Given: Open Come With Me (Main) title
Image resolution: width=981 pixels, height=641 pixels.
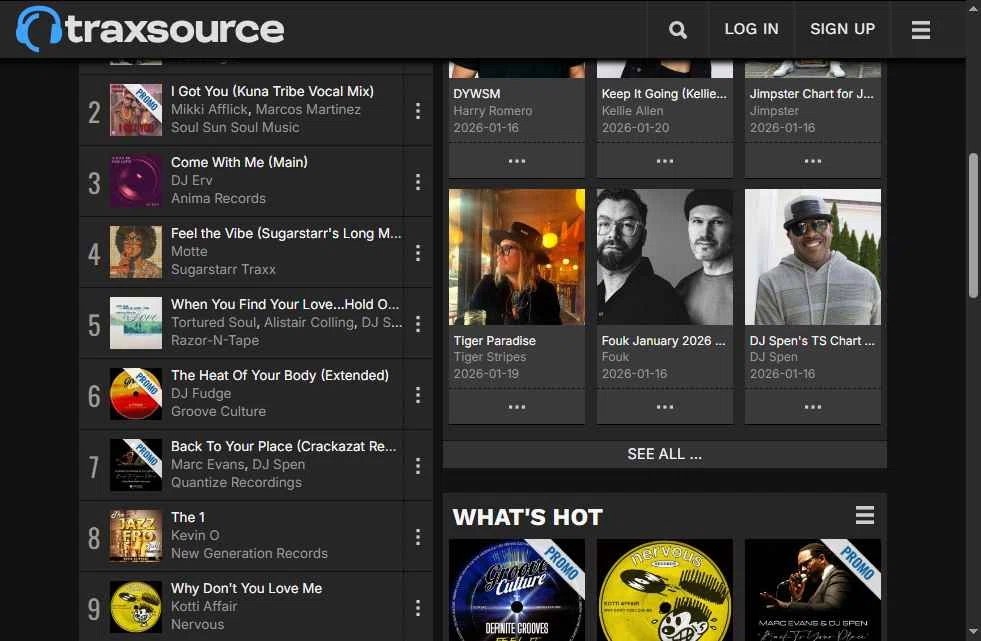Looking at the screenshot, I should [x=239, y=163].
